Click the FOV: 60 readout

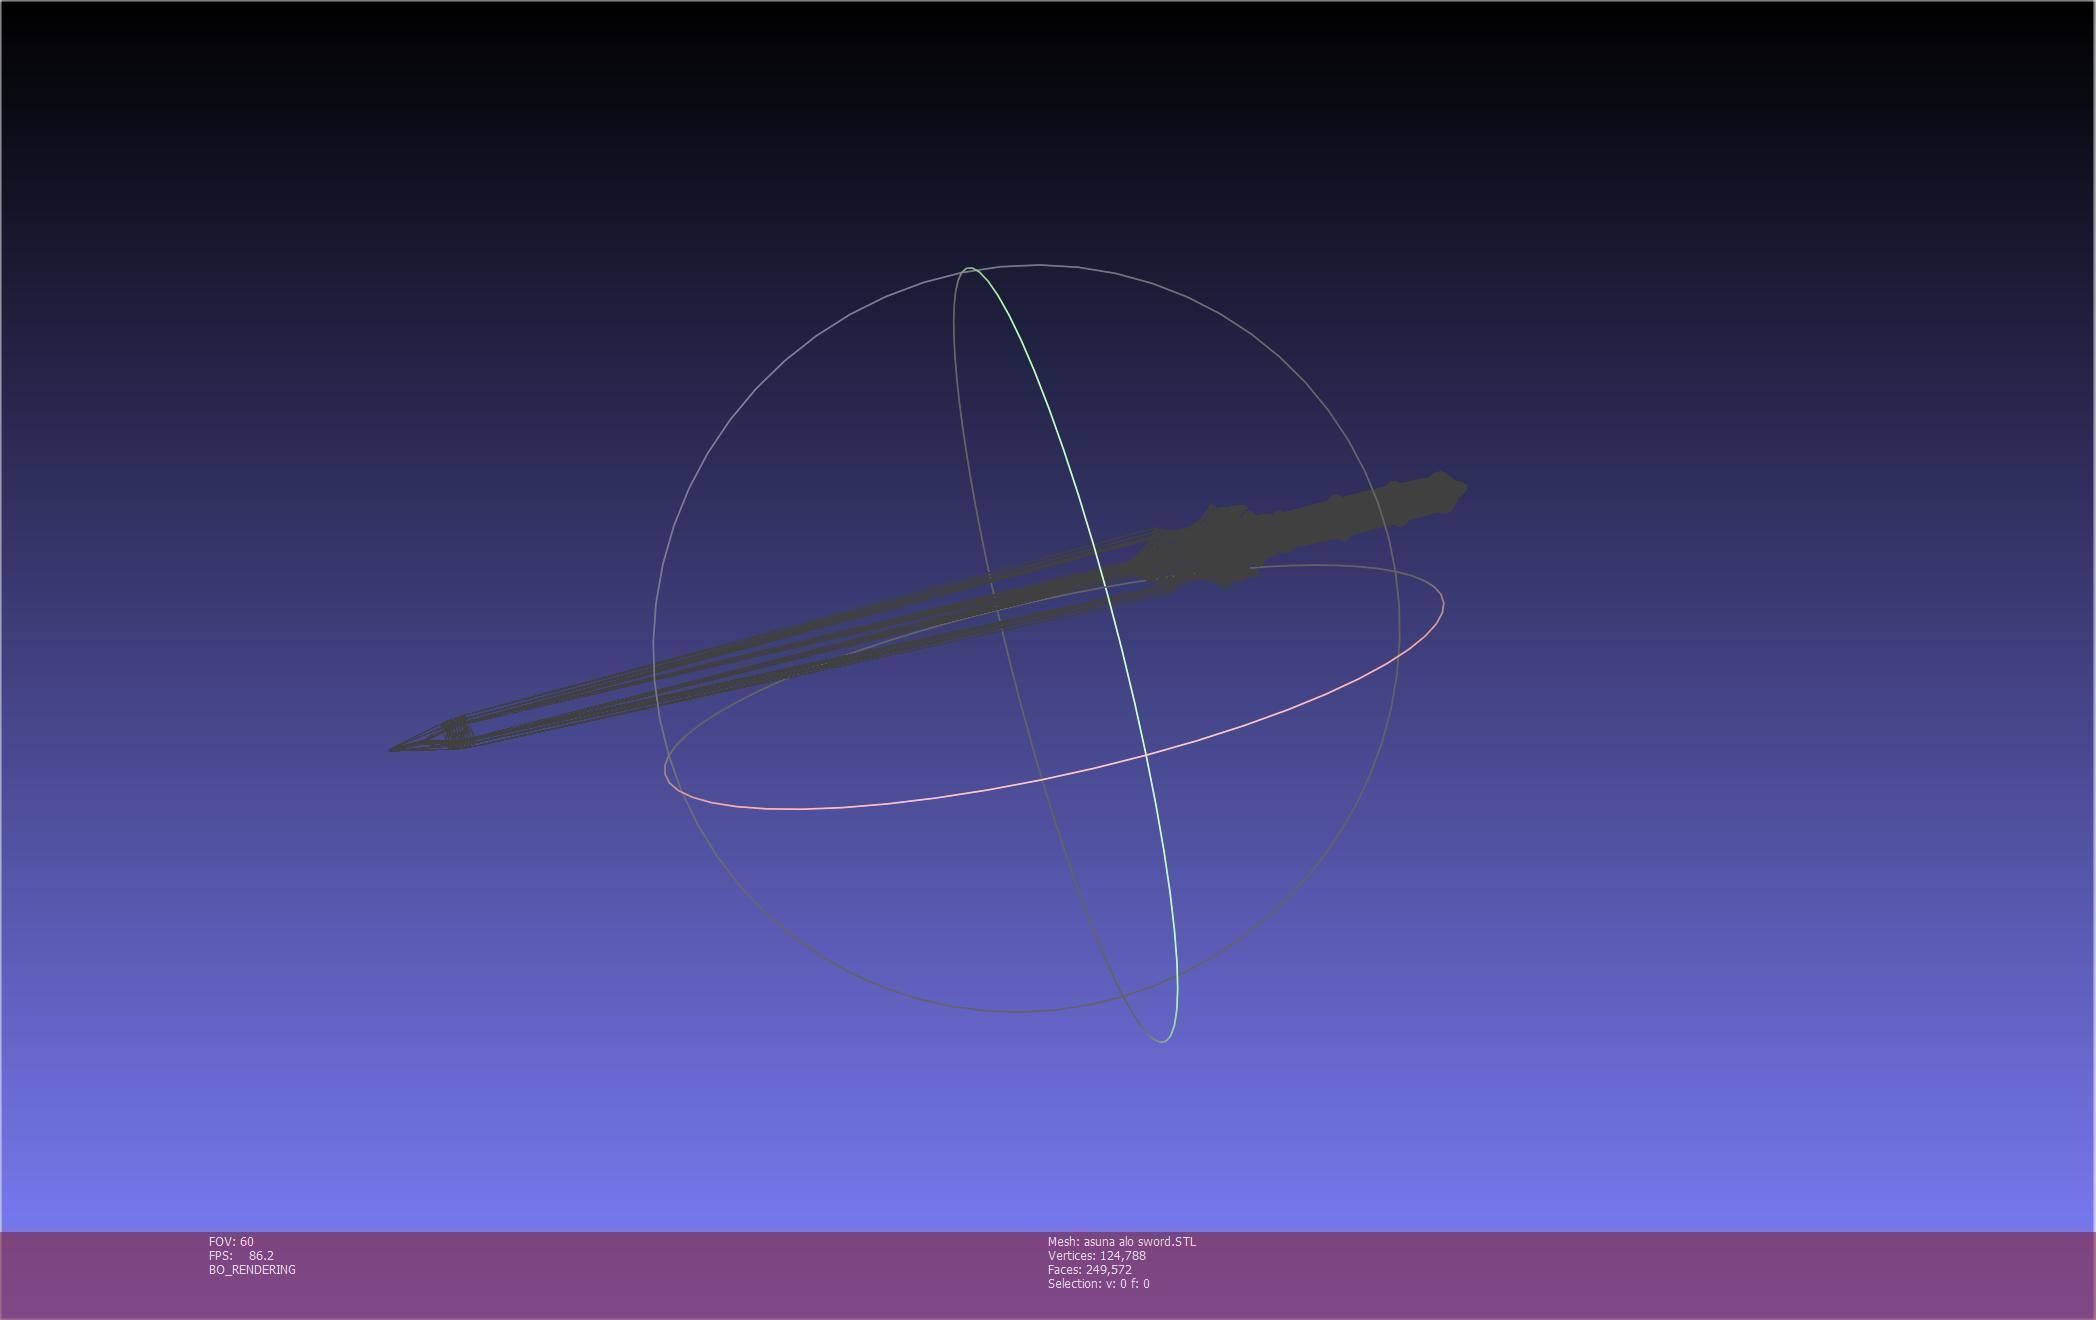tap(231, 1242)
